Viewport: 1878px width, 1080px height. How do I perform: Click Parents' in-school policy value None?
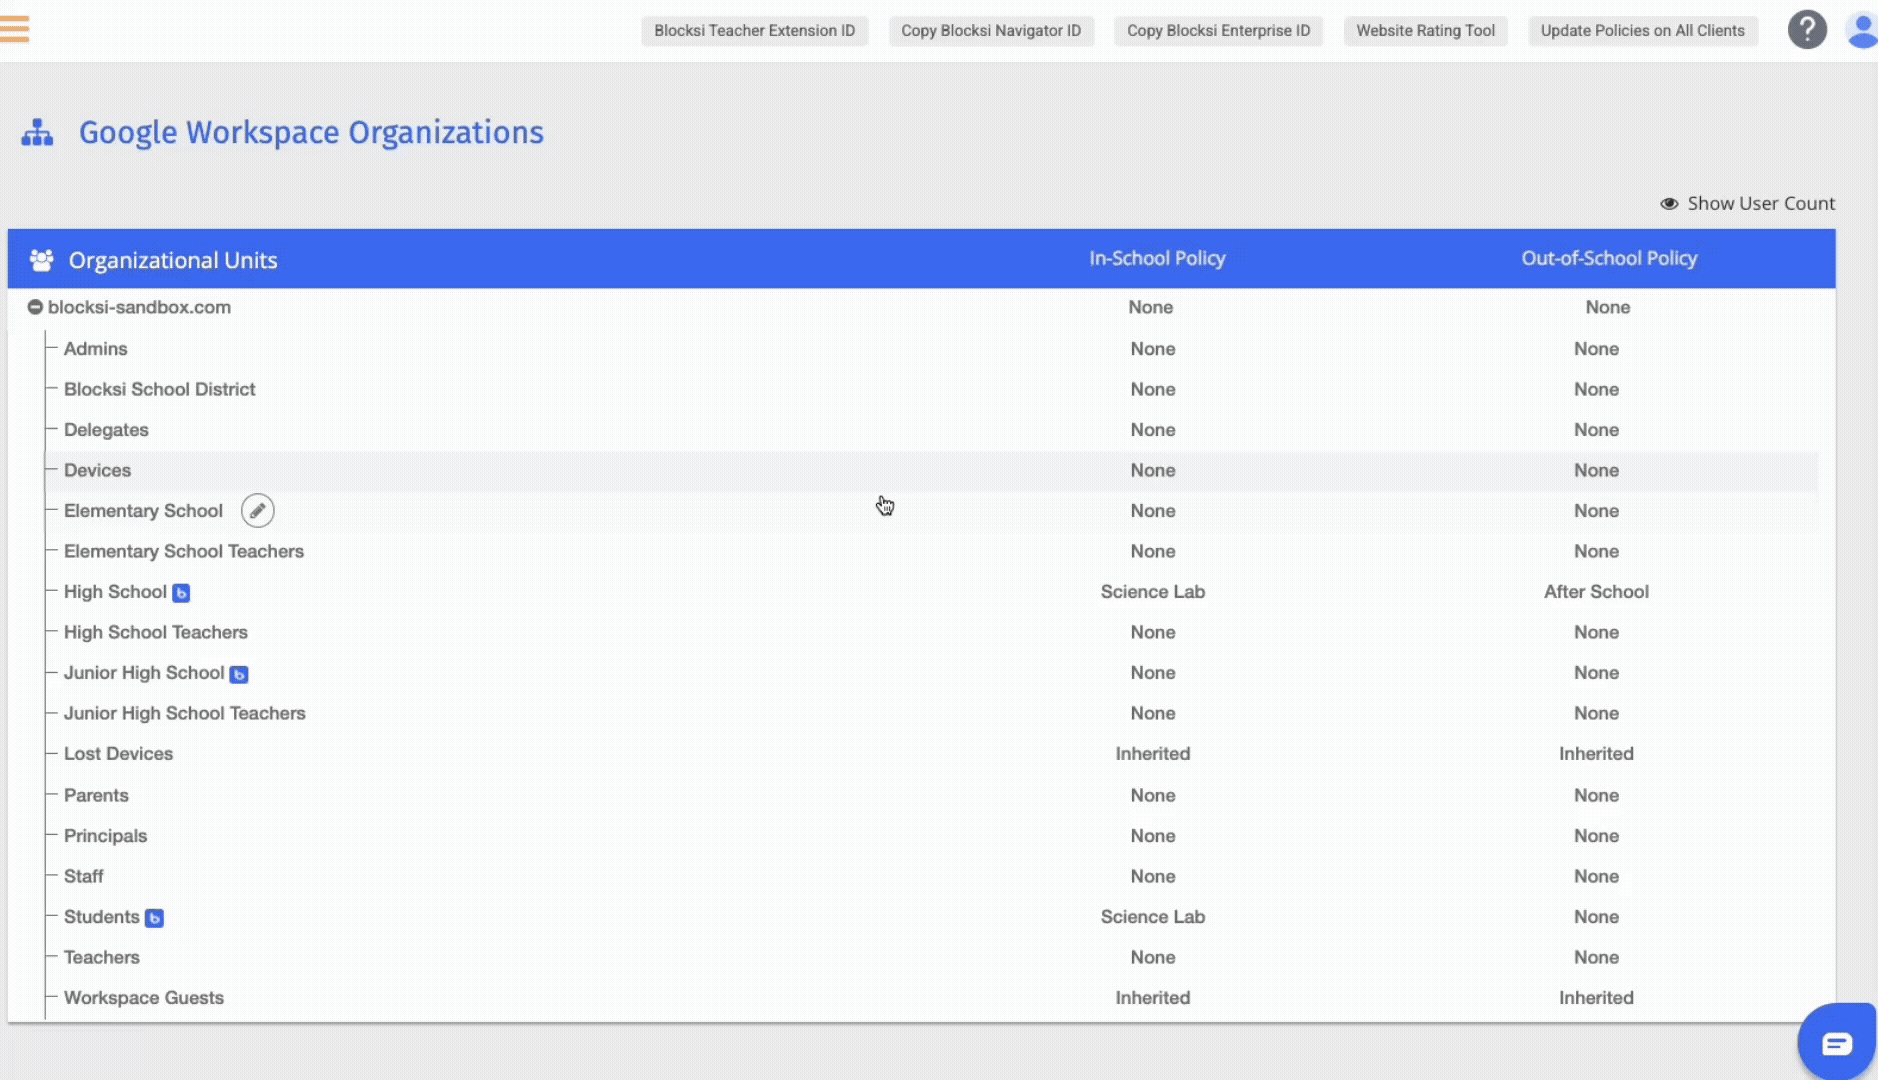pos(1153,795)
